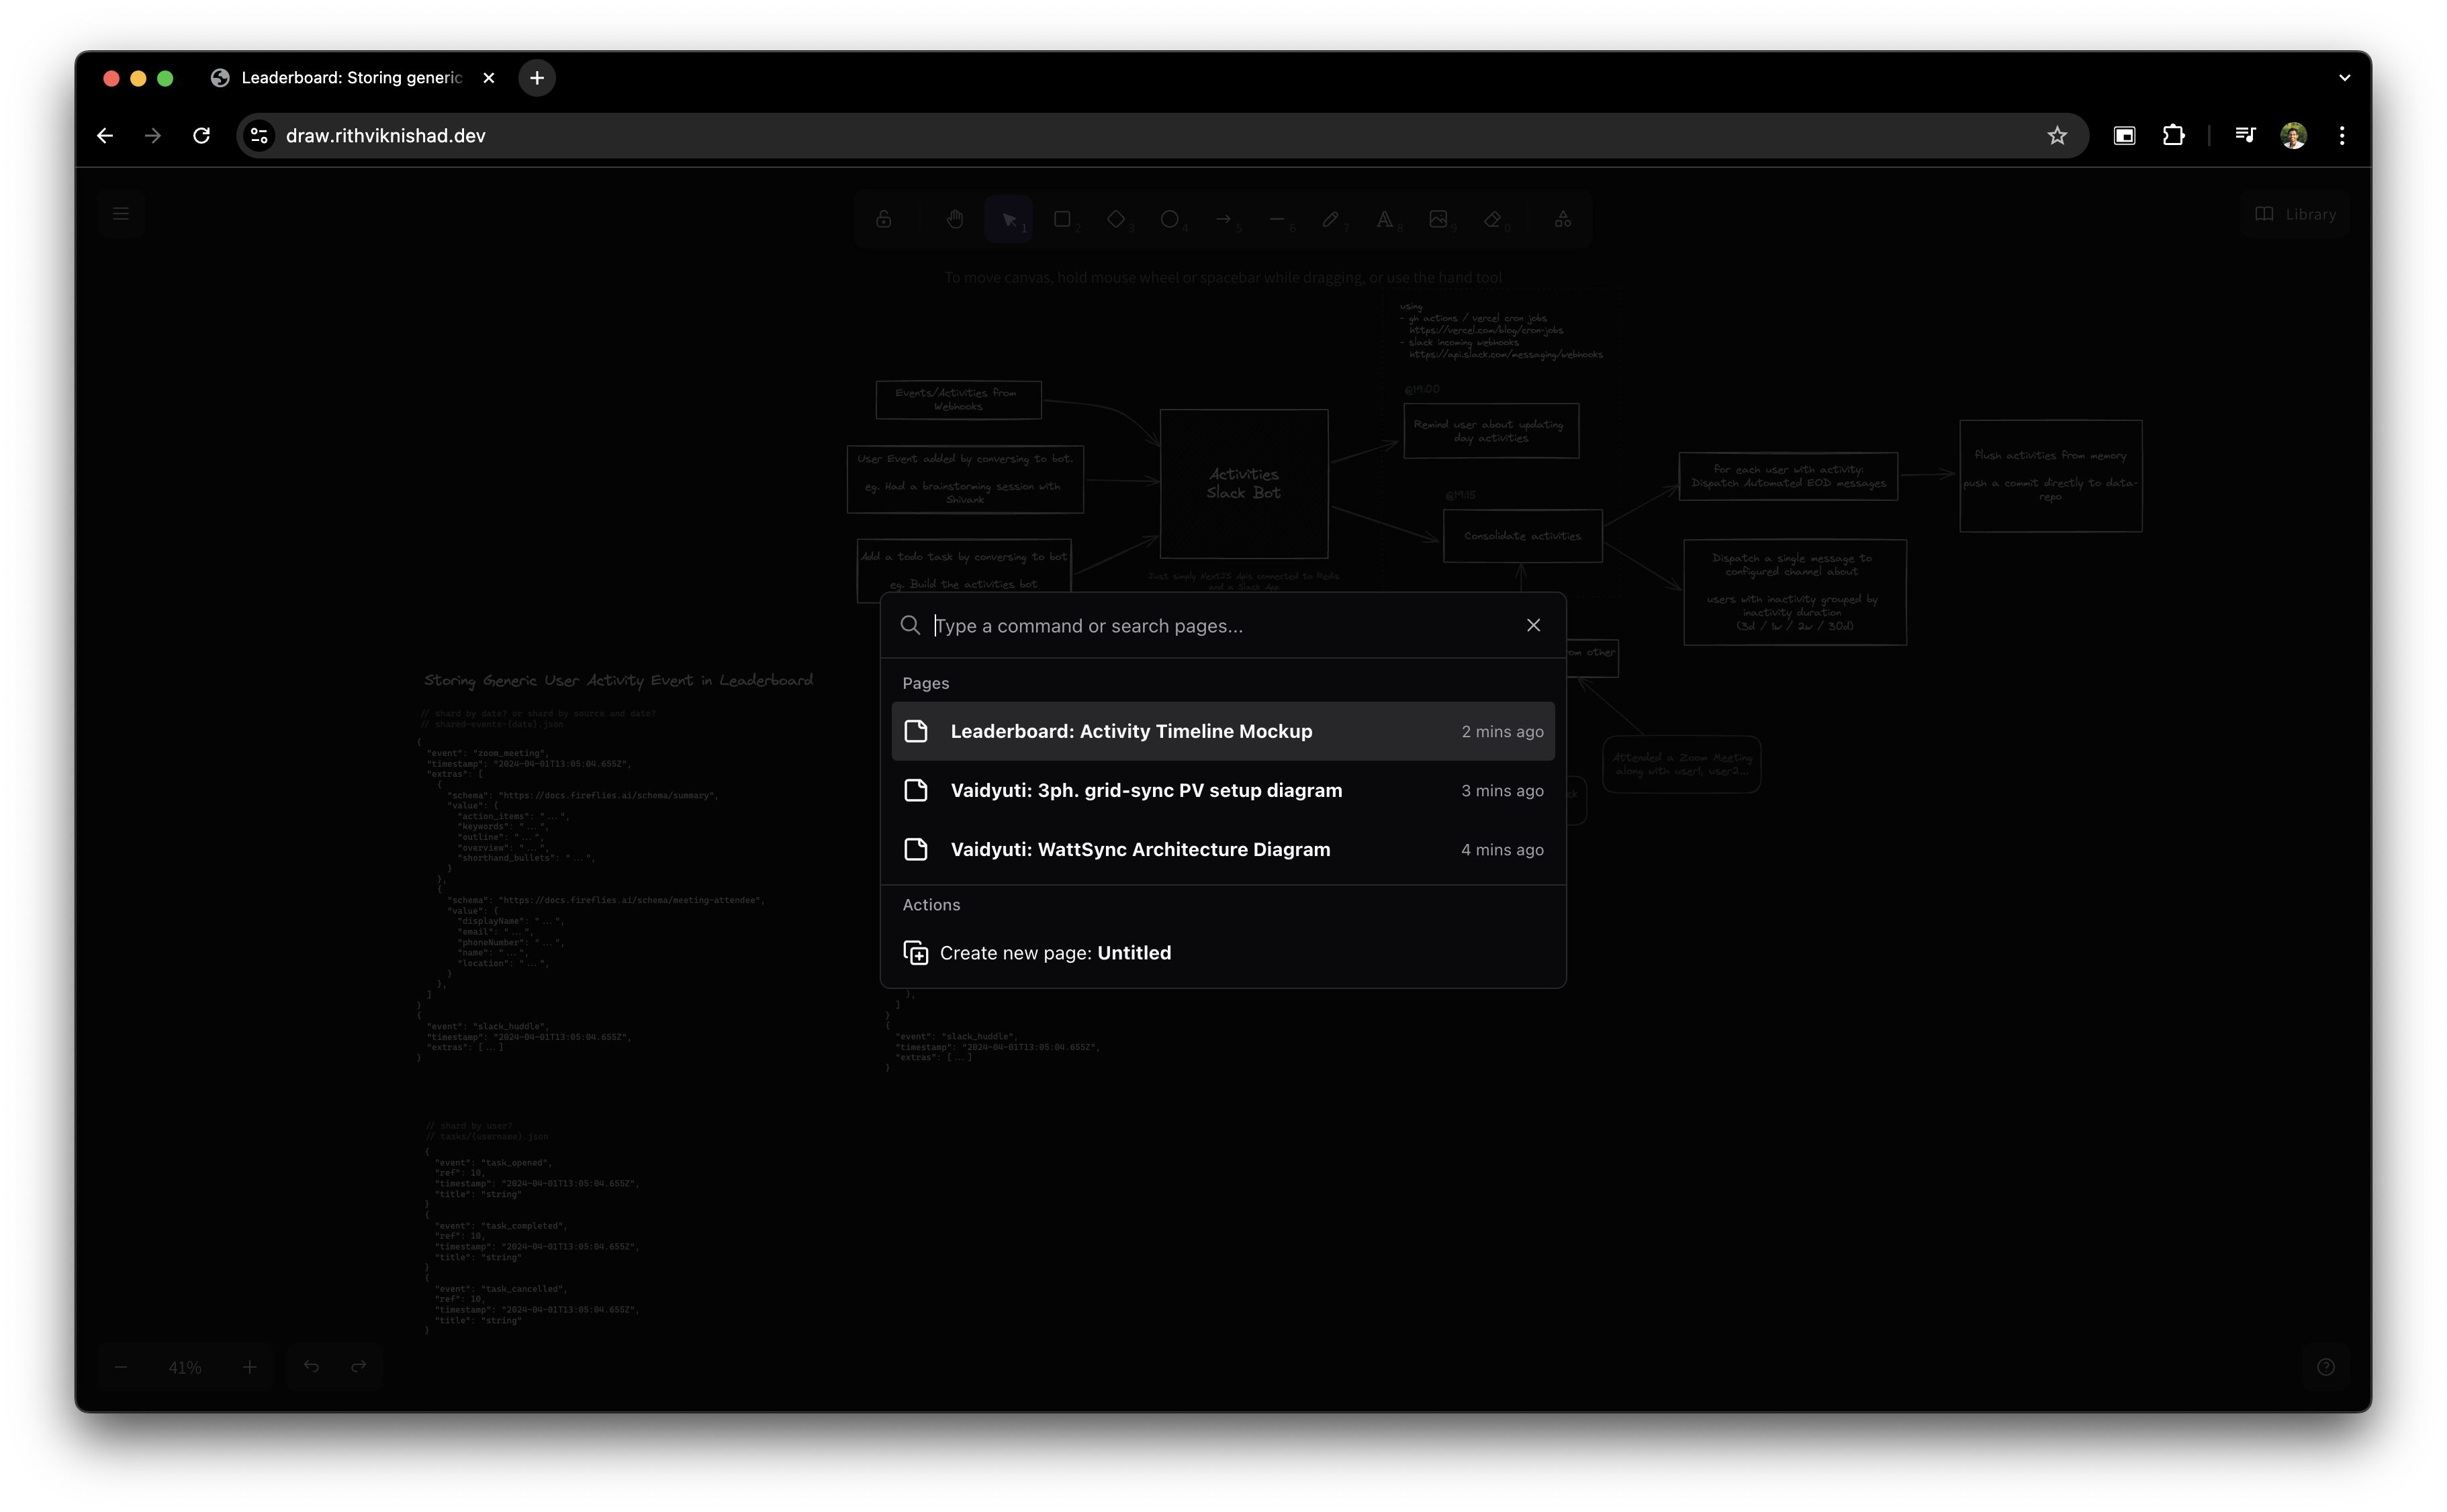Screen dimensions: 2447x1512
Task: Bookmark this page with the star icon
Action: click(x=2056, y=135)
